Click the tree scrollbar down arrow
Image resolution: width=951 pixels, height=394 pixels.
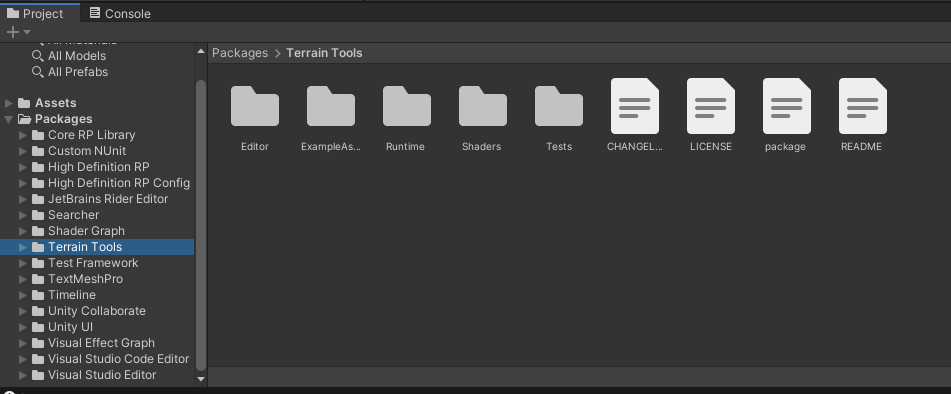click(201, 379)
